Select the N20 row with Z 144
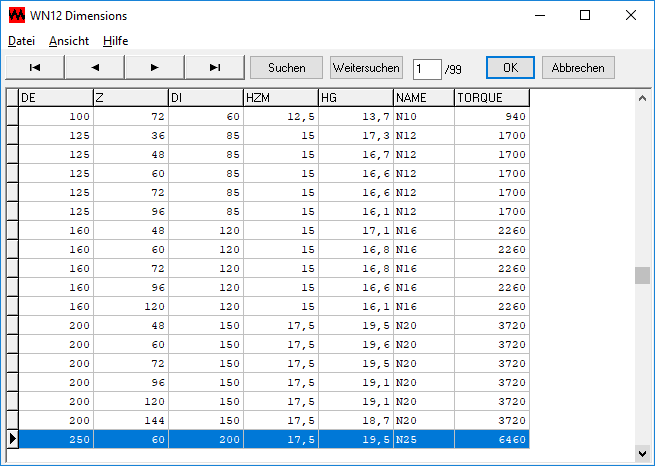Image resolution: width=655 pixels, height=466 pixels. point(270,420)
